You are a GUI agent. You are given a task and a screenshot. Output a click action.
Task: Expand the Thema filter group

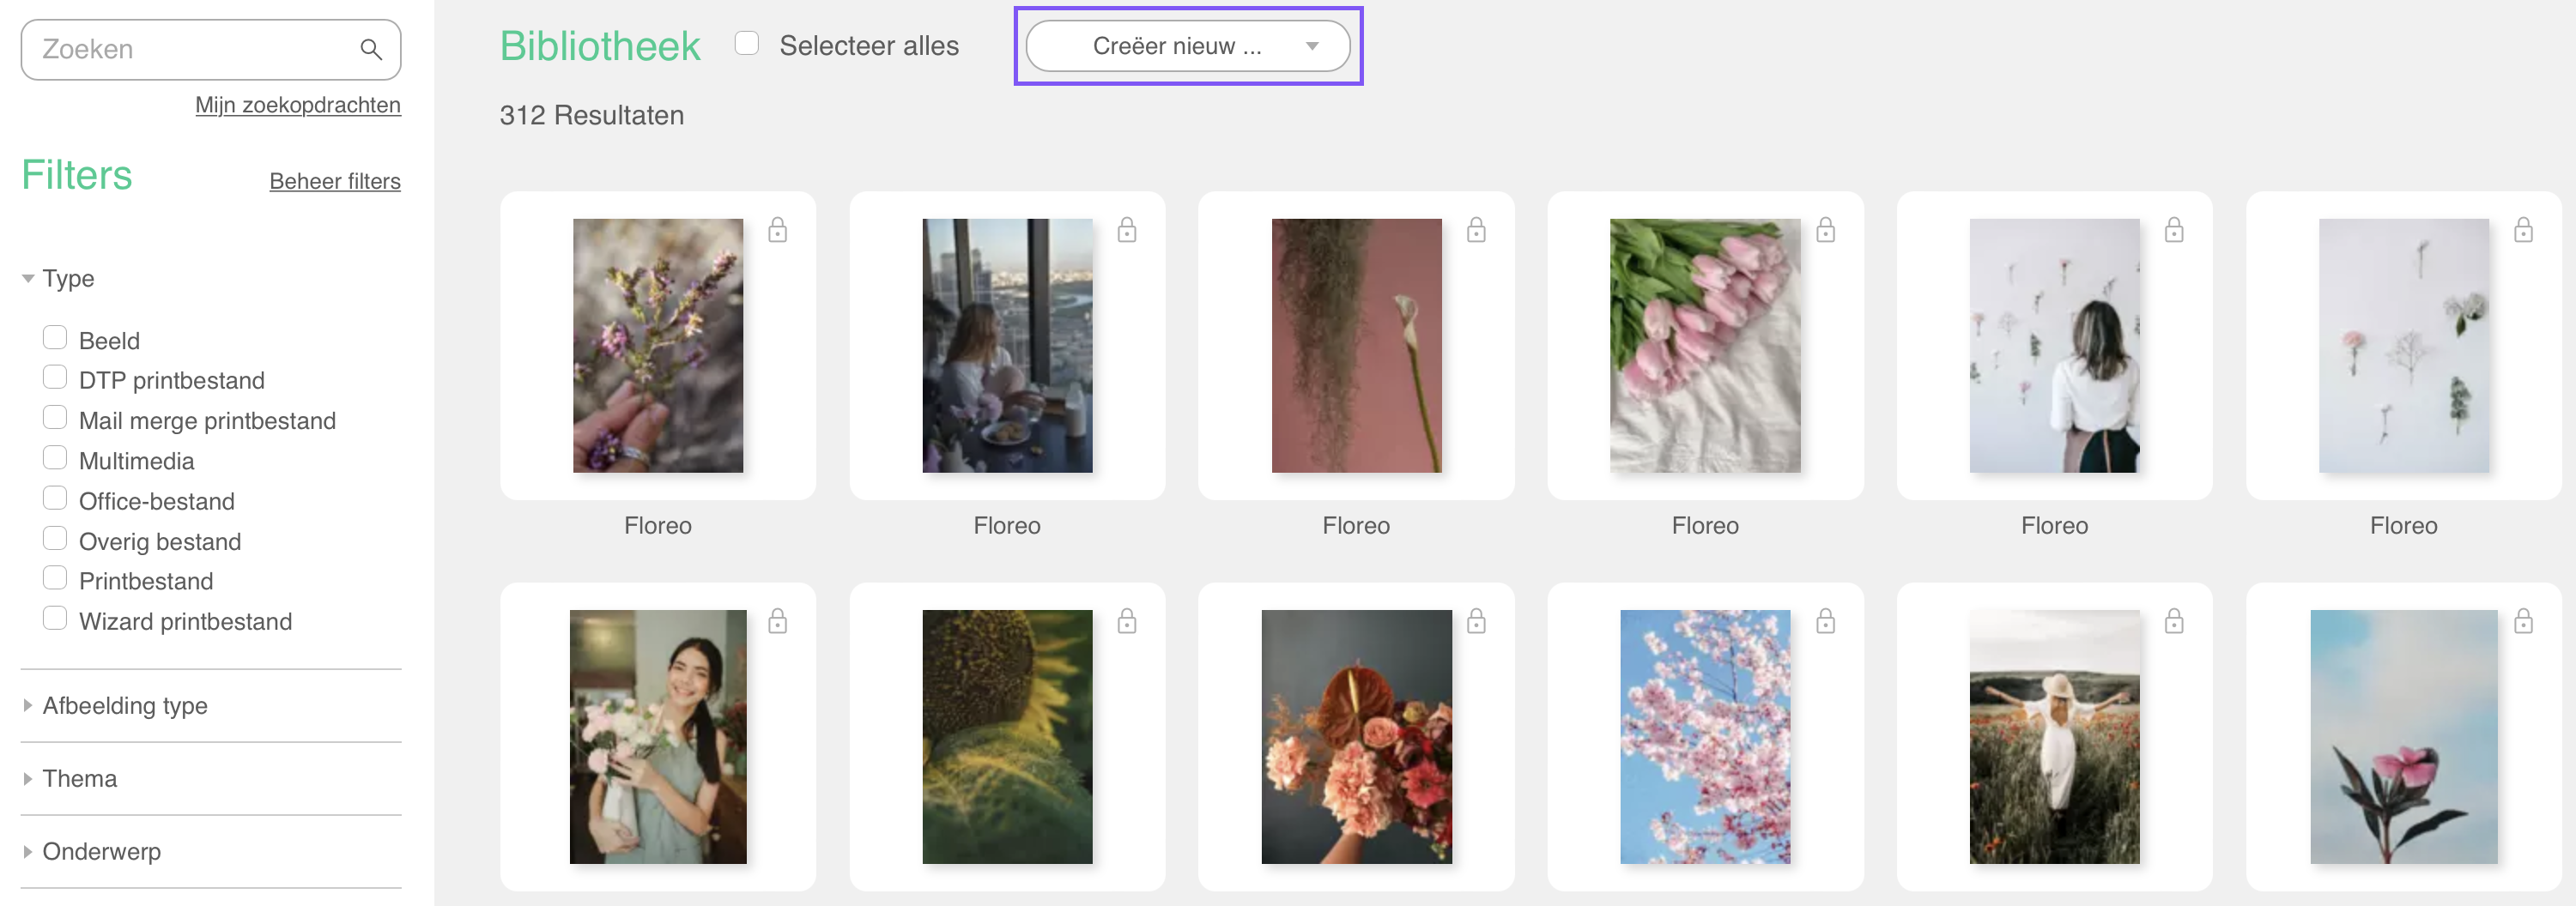pos(80,778)
